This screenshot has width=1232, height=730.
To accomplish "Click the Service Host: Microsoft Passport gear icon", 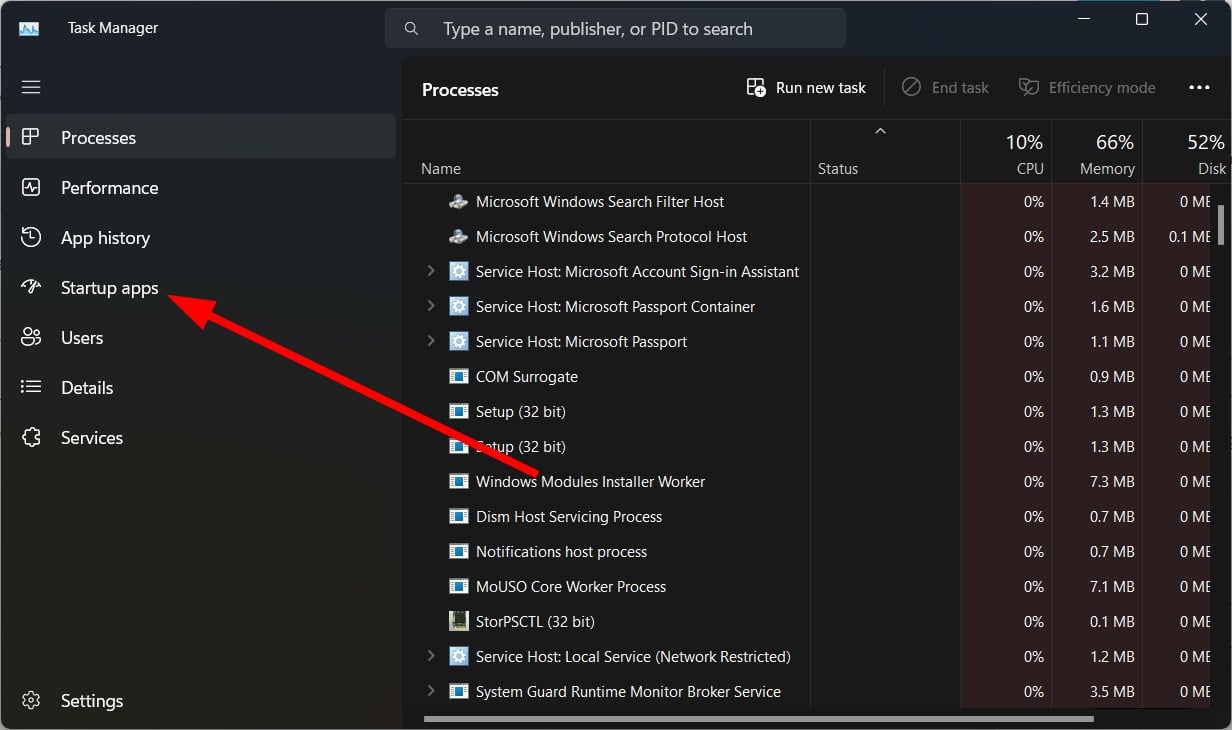I will pos(459,341).
